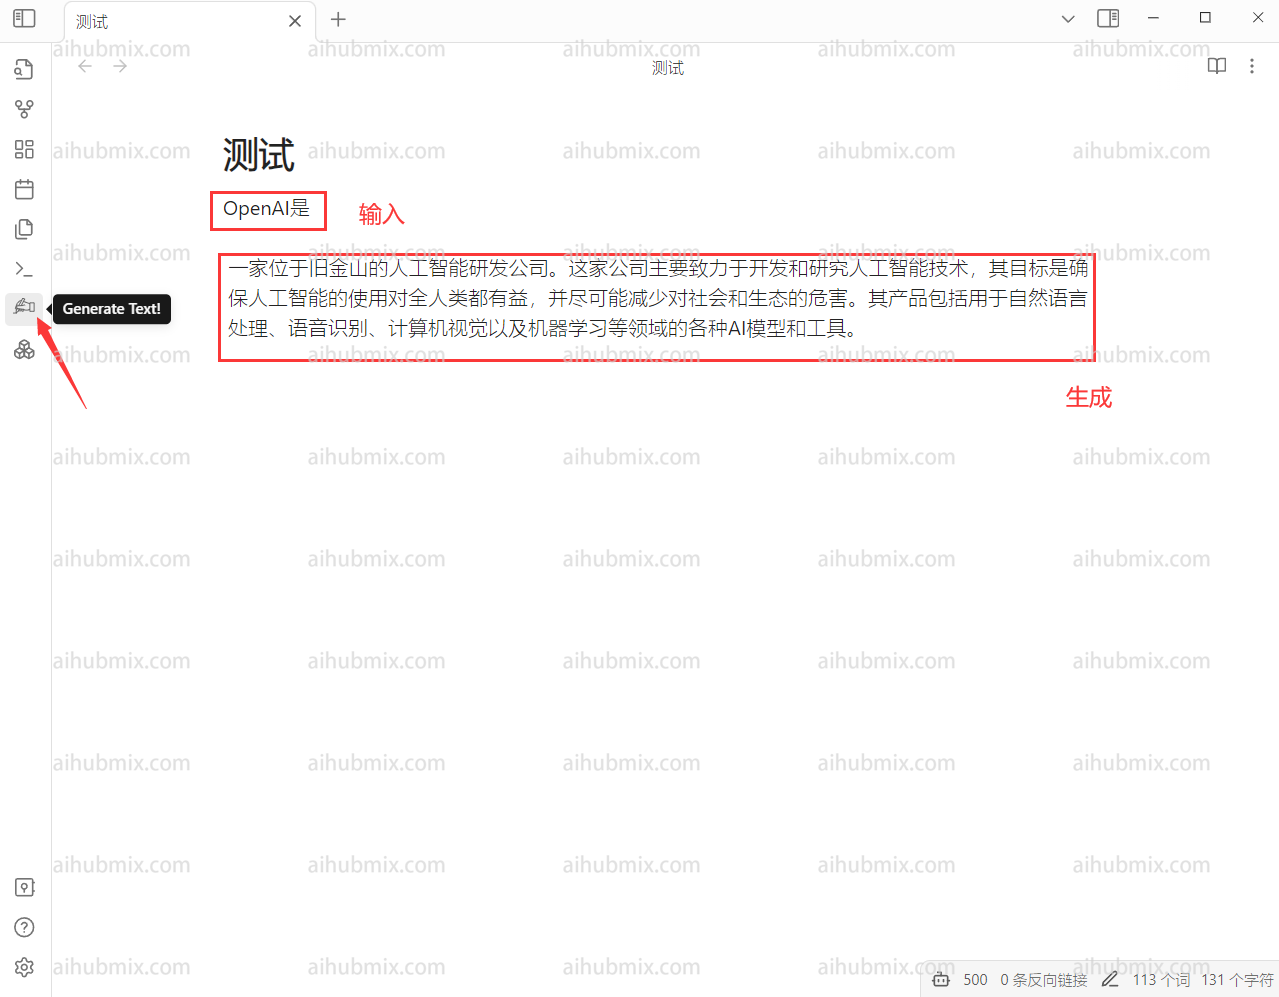
Task: Add a new tab with plus button
Action: tap(338, 19)
